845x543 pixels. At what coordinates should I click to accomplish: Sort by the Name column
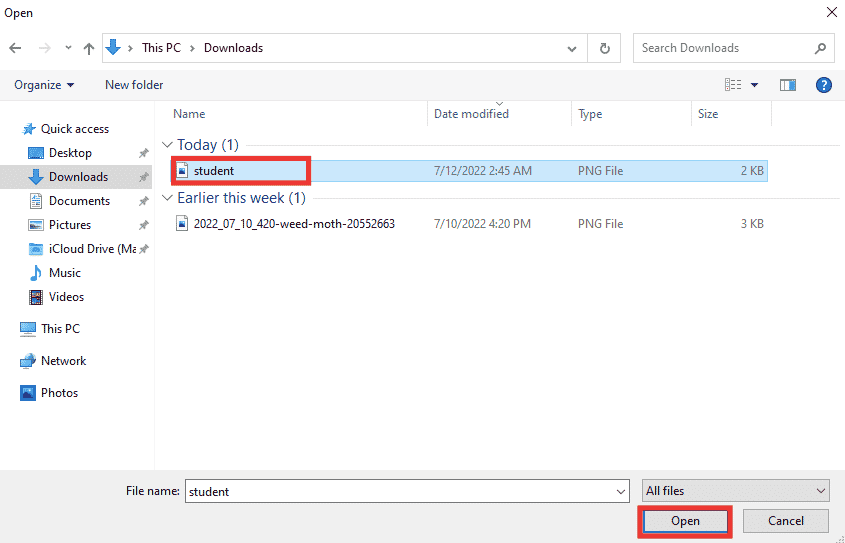coord(189,114)
